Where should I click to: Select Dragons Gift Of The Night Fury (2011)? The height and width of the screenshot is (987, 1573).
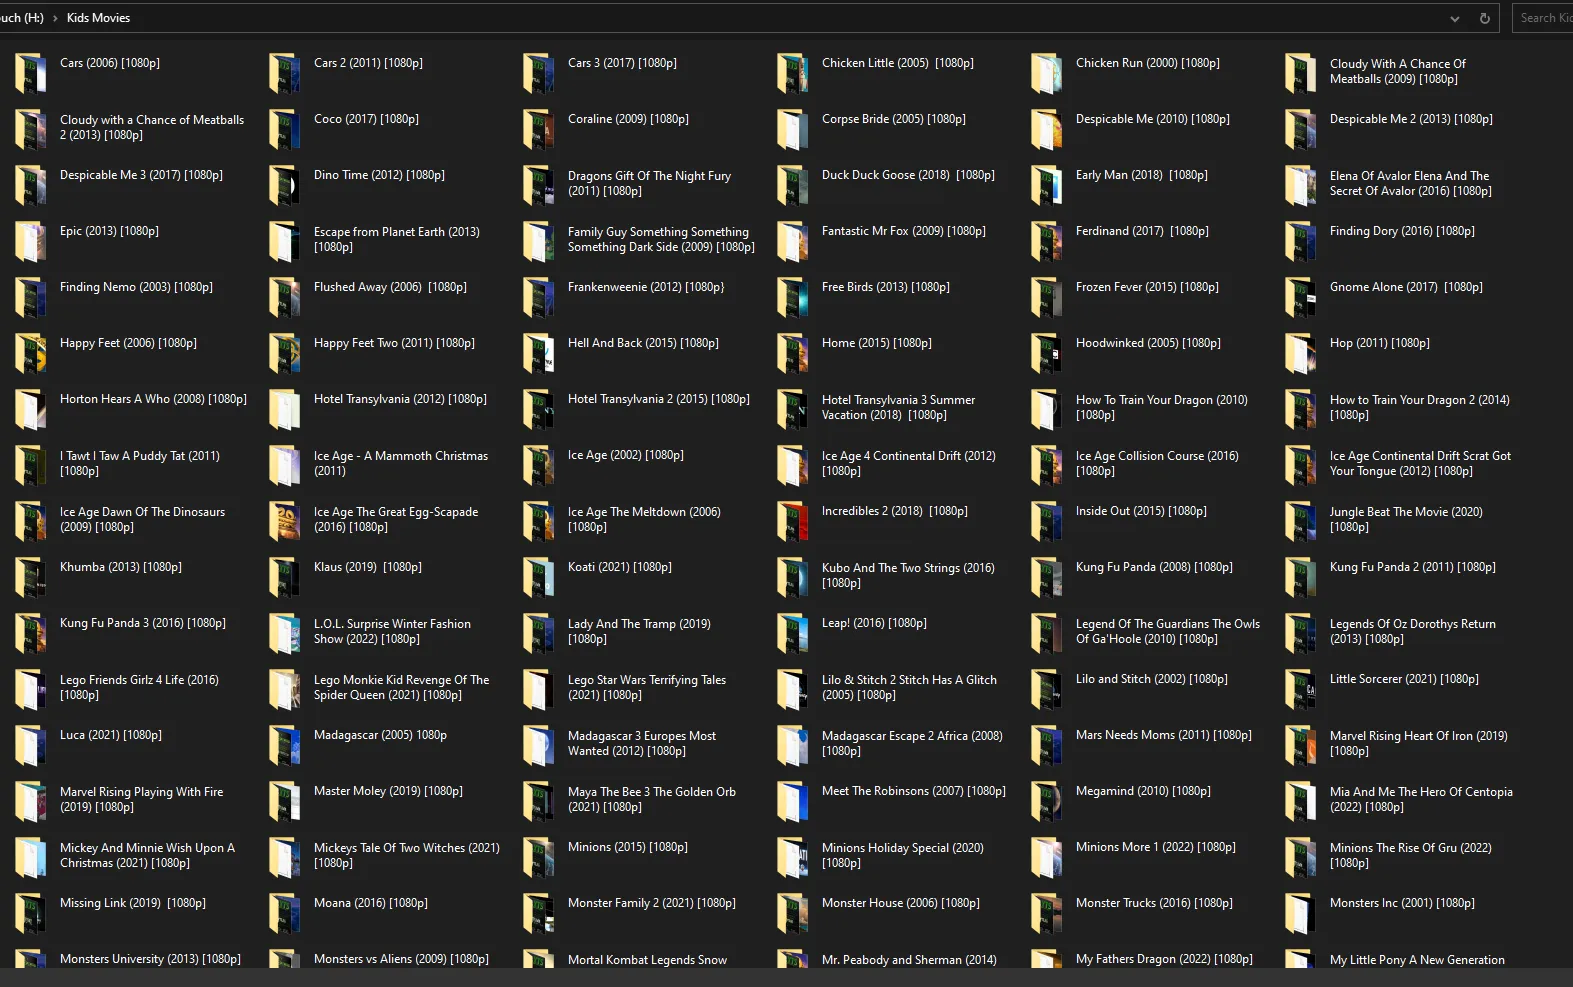click(650, 183)
